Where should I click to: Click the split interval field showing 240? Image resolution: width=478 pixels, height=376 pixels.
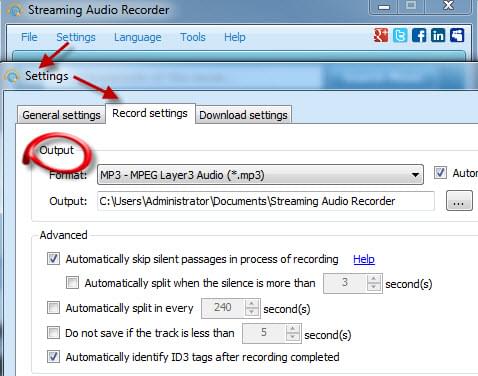coord(223,308)
